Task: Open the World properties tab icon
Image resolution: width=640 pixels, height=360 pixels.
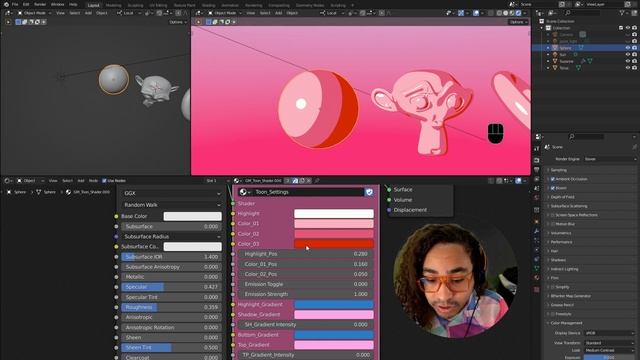Action: click(x=537, y=198)
